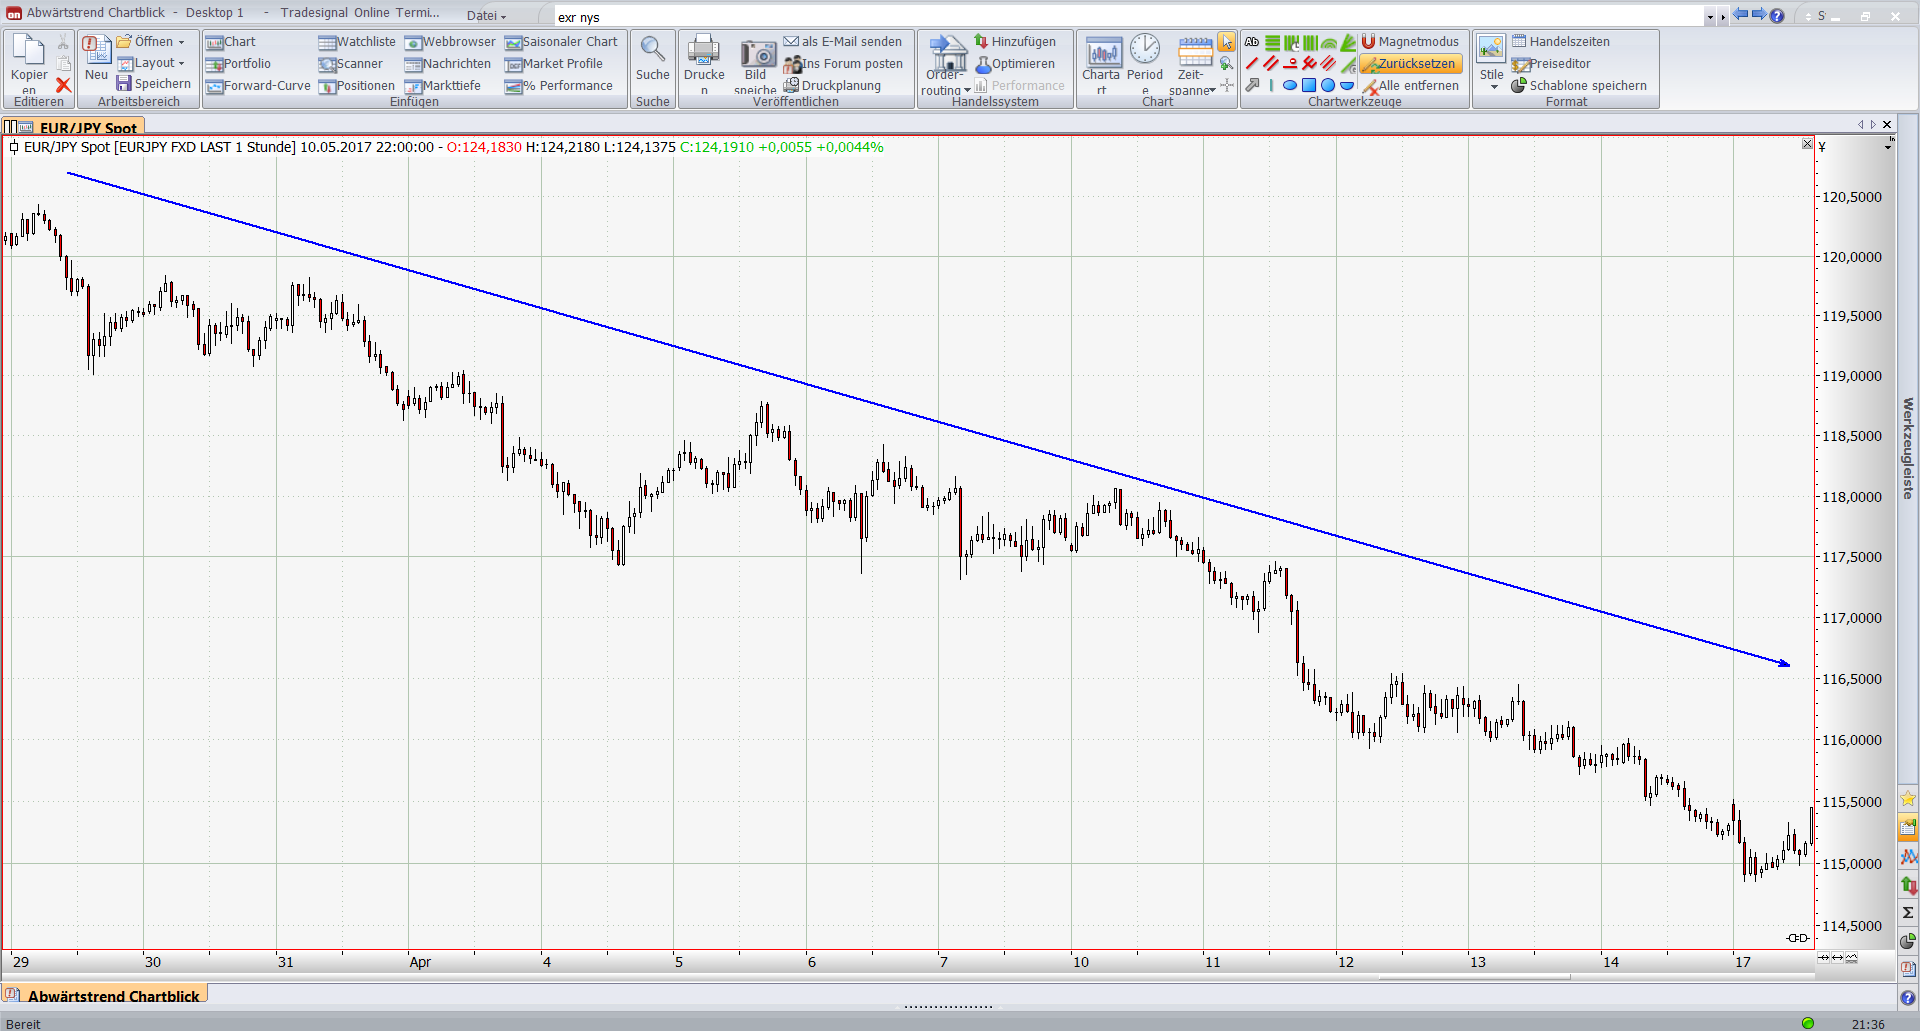The height and width of the screenshot is (1031, 1920).
Task: Click the Bild speichern camera icon
Action: pos(757,55)
